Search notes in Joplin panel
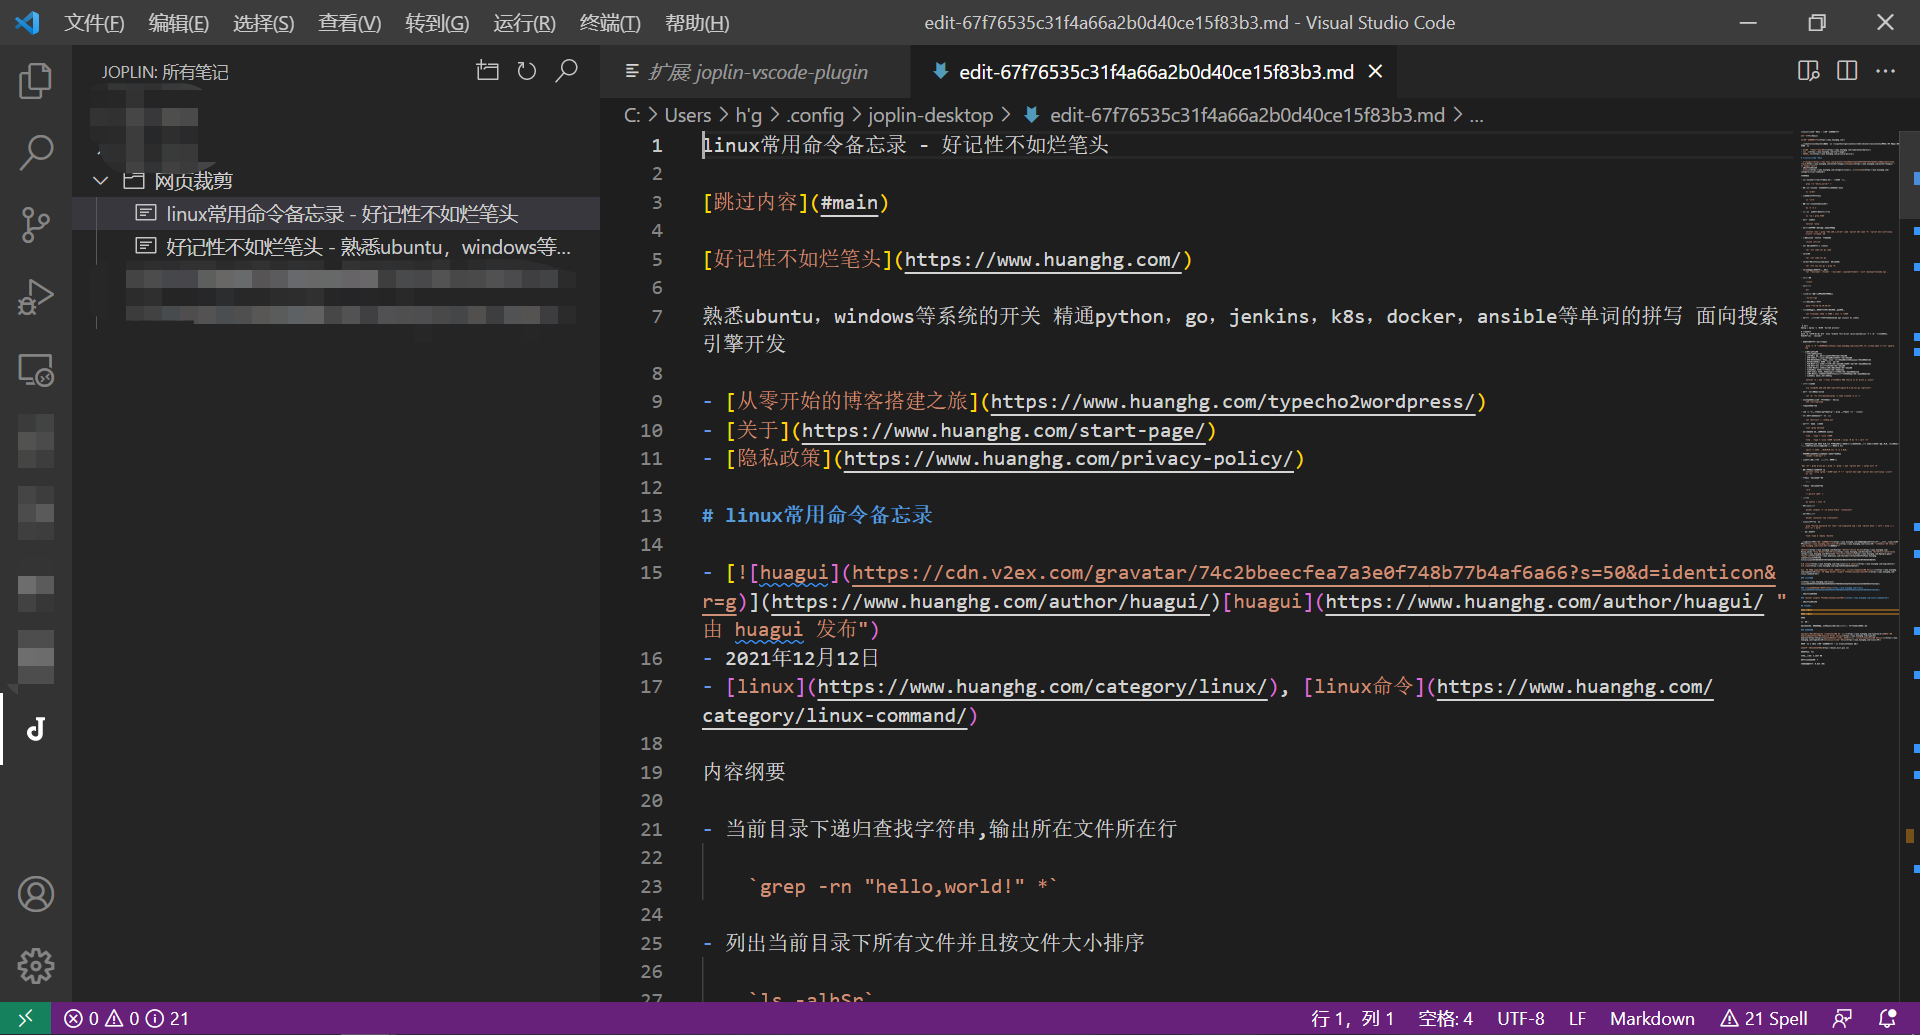Viewport: 1920px width, 1035px height. [x=567, y=71]
